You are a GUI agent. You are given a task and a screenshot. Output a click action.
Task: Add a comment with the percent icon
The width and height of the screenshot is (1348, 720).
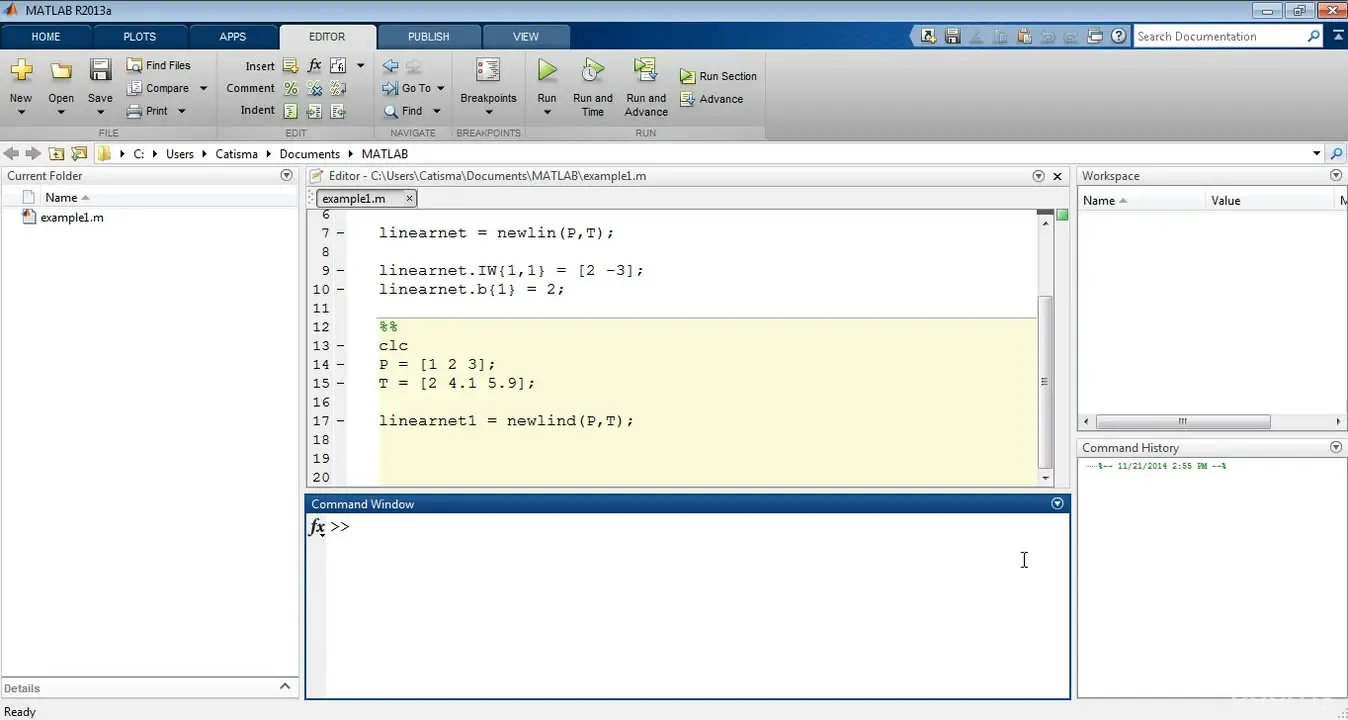[290, 88]
